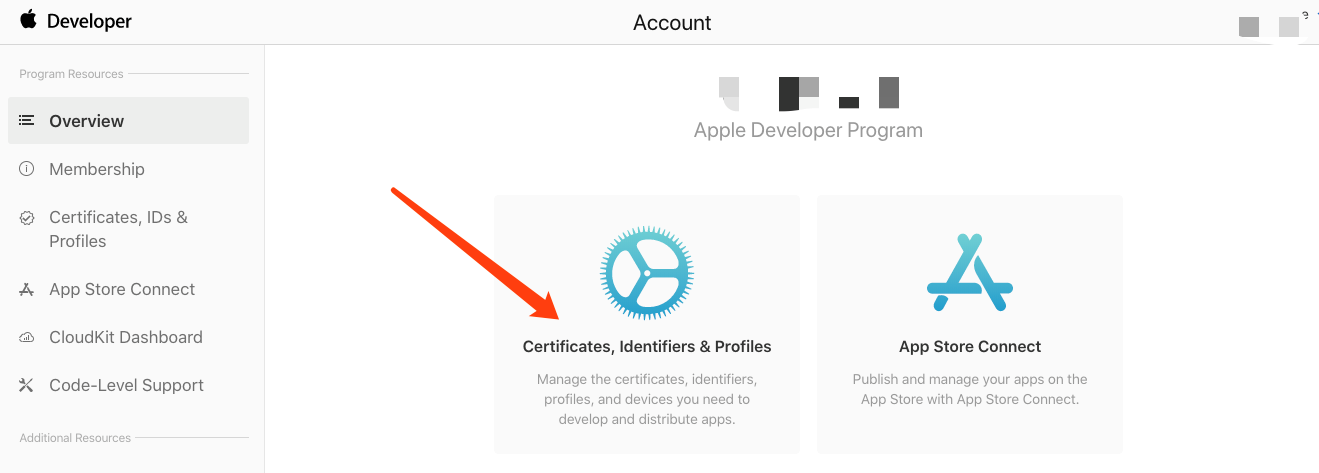
Task: Click the App Store Connect sidebar icon
Action: (x=27, y=289)
